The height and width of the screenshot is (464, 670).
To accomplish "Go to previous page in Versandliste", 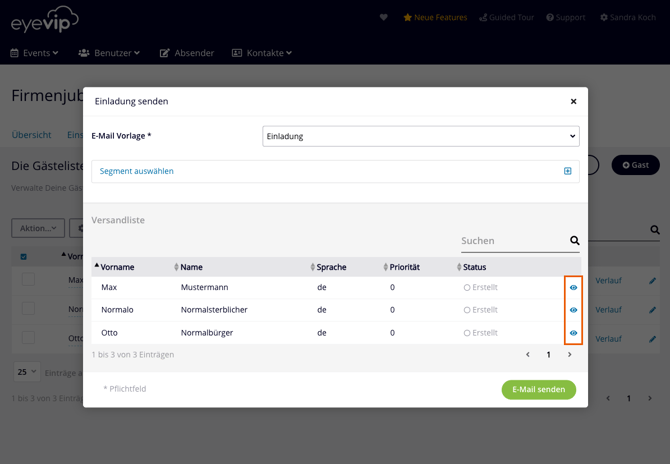I will coord(528,354).
